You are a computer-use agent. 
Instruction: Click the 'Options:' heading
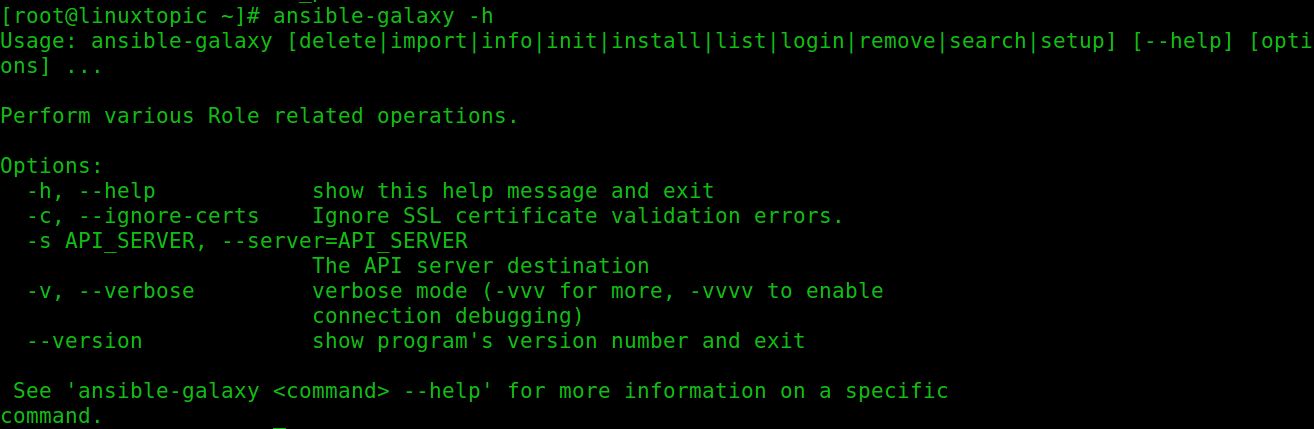pyautogui.click(x=52, y=166)
